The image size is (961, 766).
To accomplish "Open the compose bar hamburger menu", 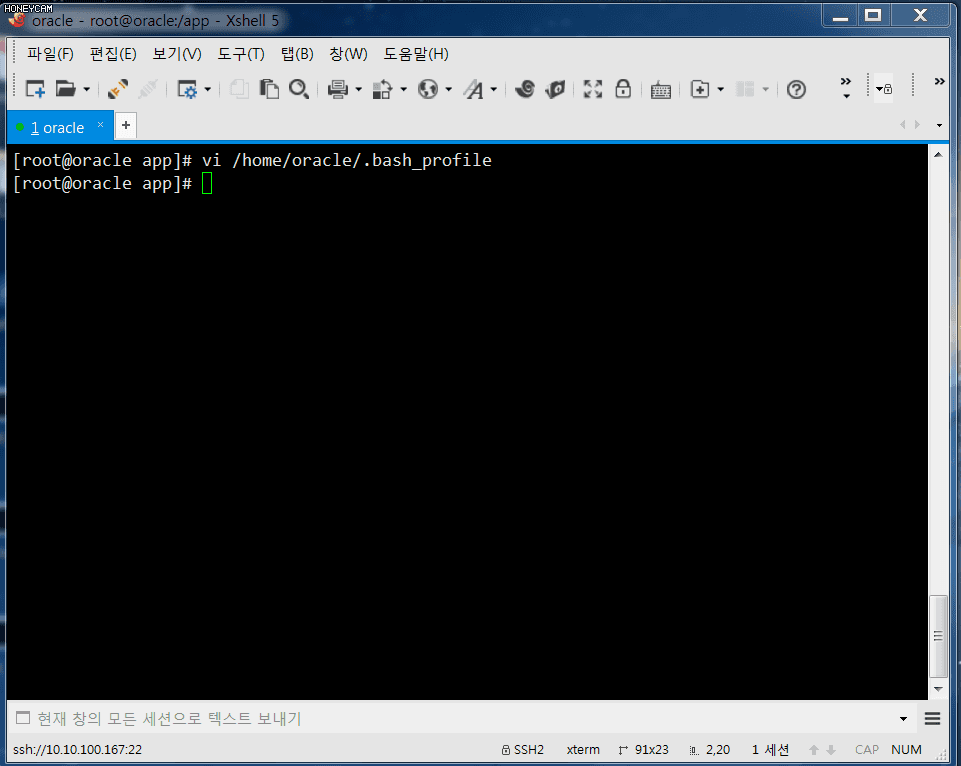I will 932,719.
